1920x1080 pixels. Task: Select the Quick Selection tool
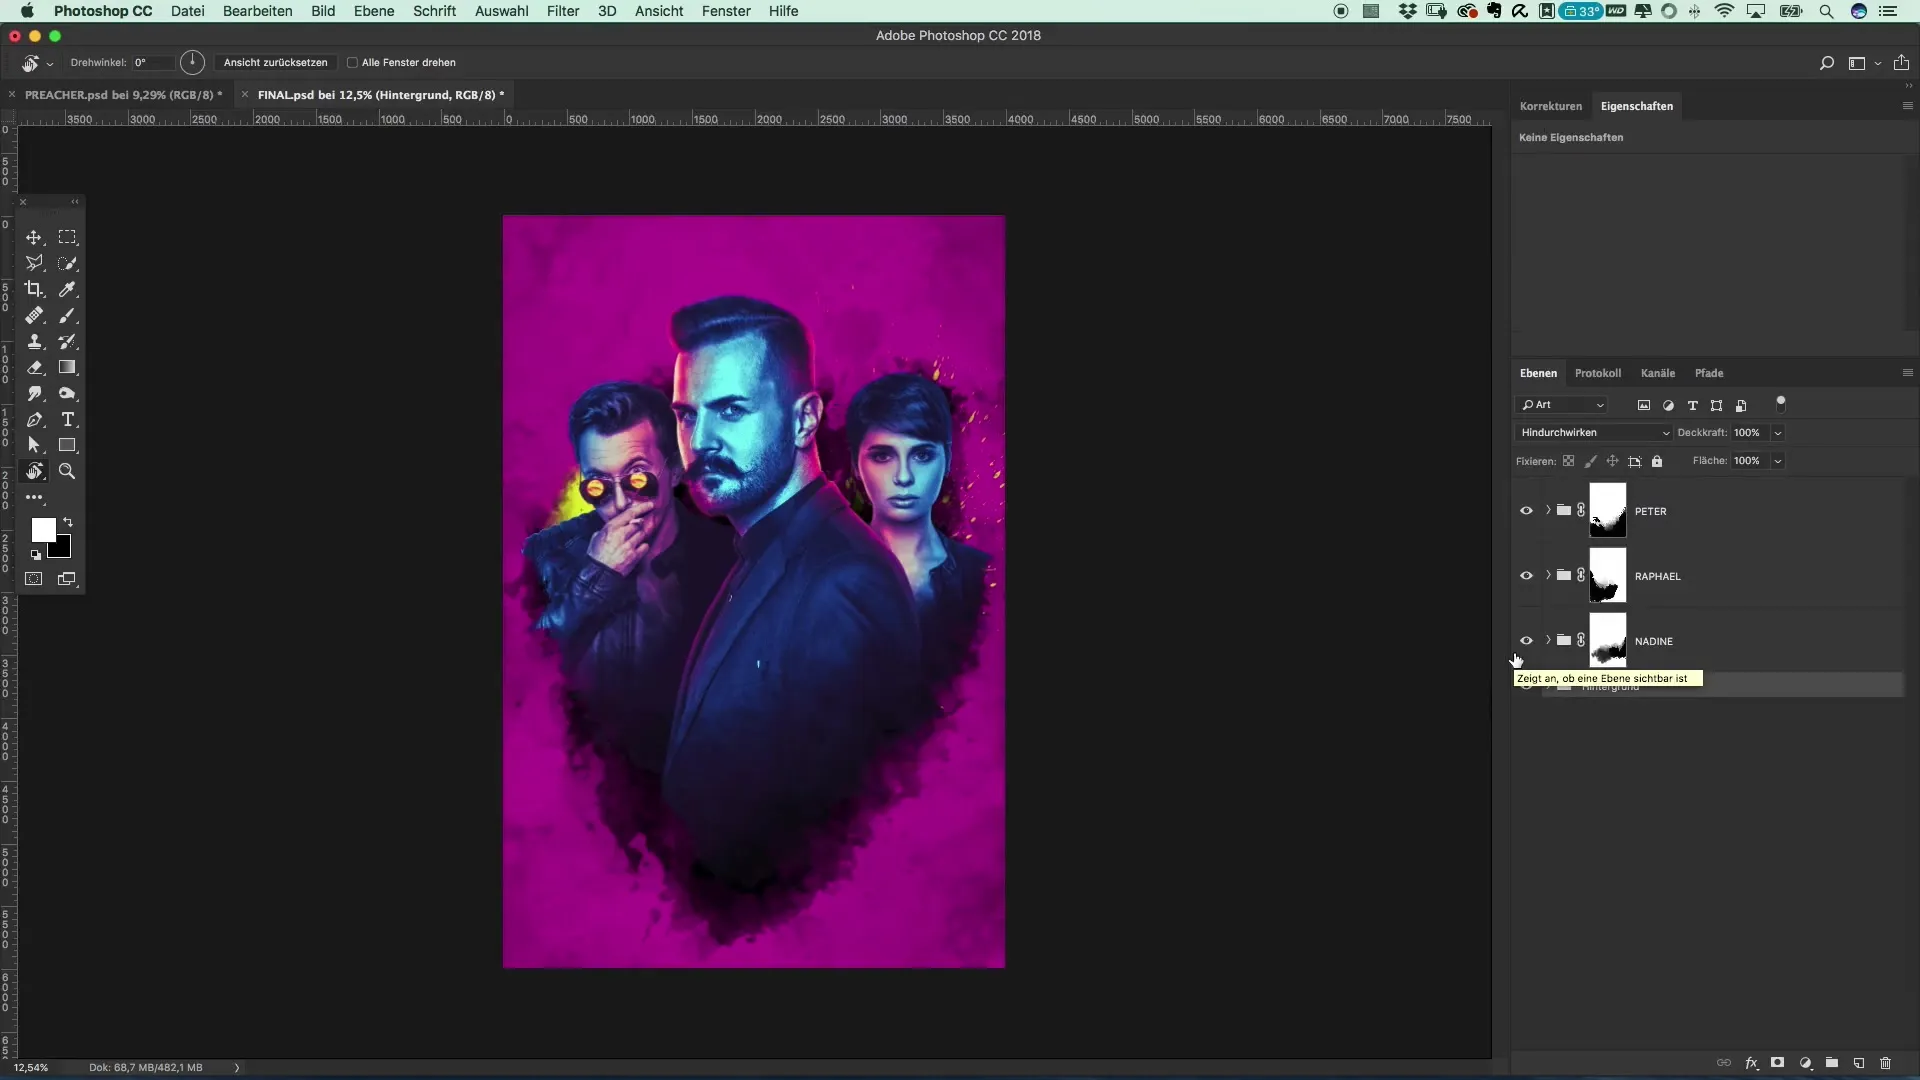[x=67, y=263]
